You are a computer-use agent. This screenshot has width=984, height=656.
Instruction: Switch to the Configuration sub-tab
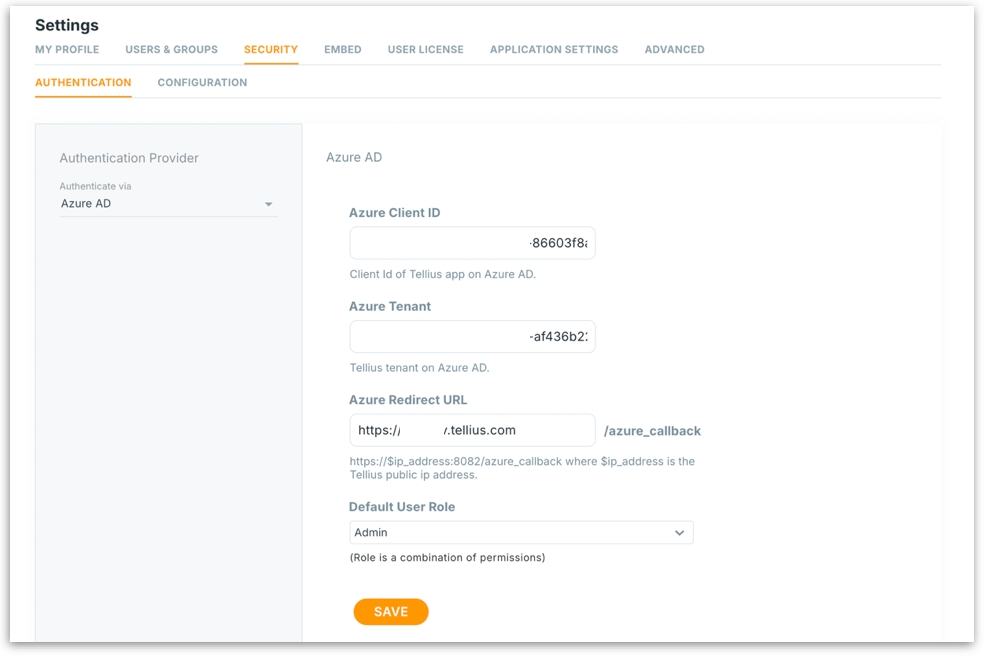[x=202, y=82]
